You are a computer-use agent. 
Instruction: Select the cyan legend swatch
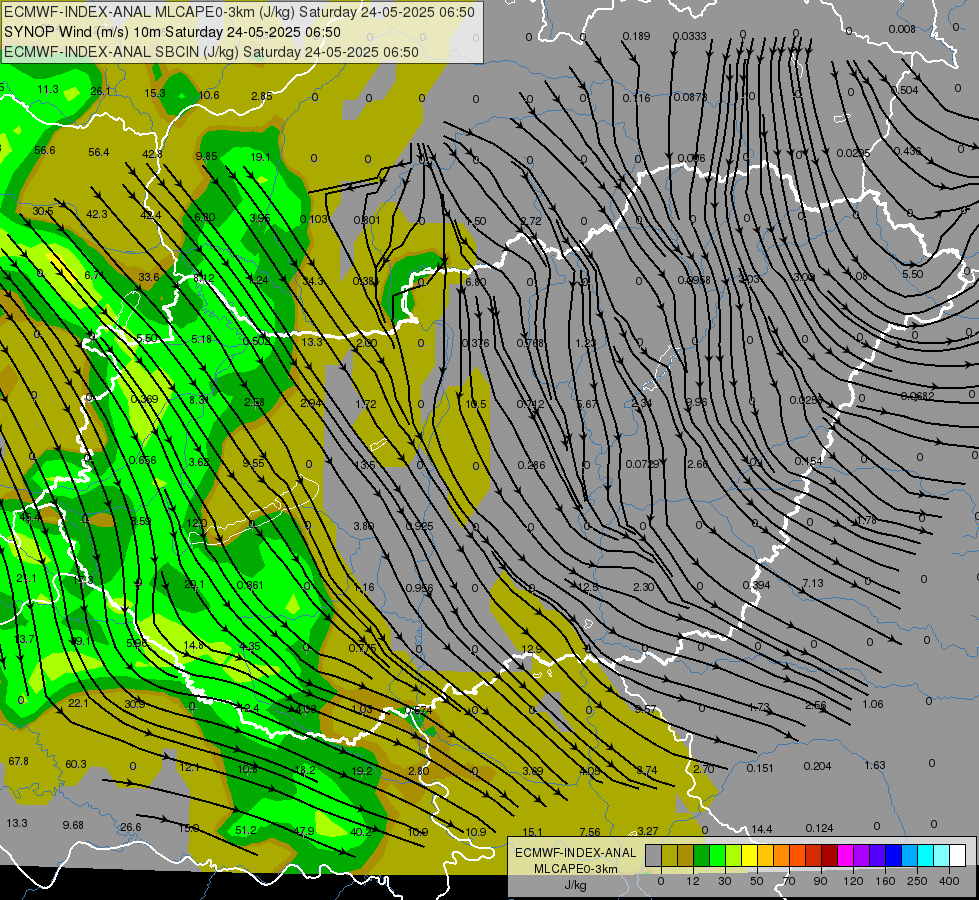pyautogui.click(x=925, y=856)
